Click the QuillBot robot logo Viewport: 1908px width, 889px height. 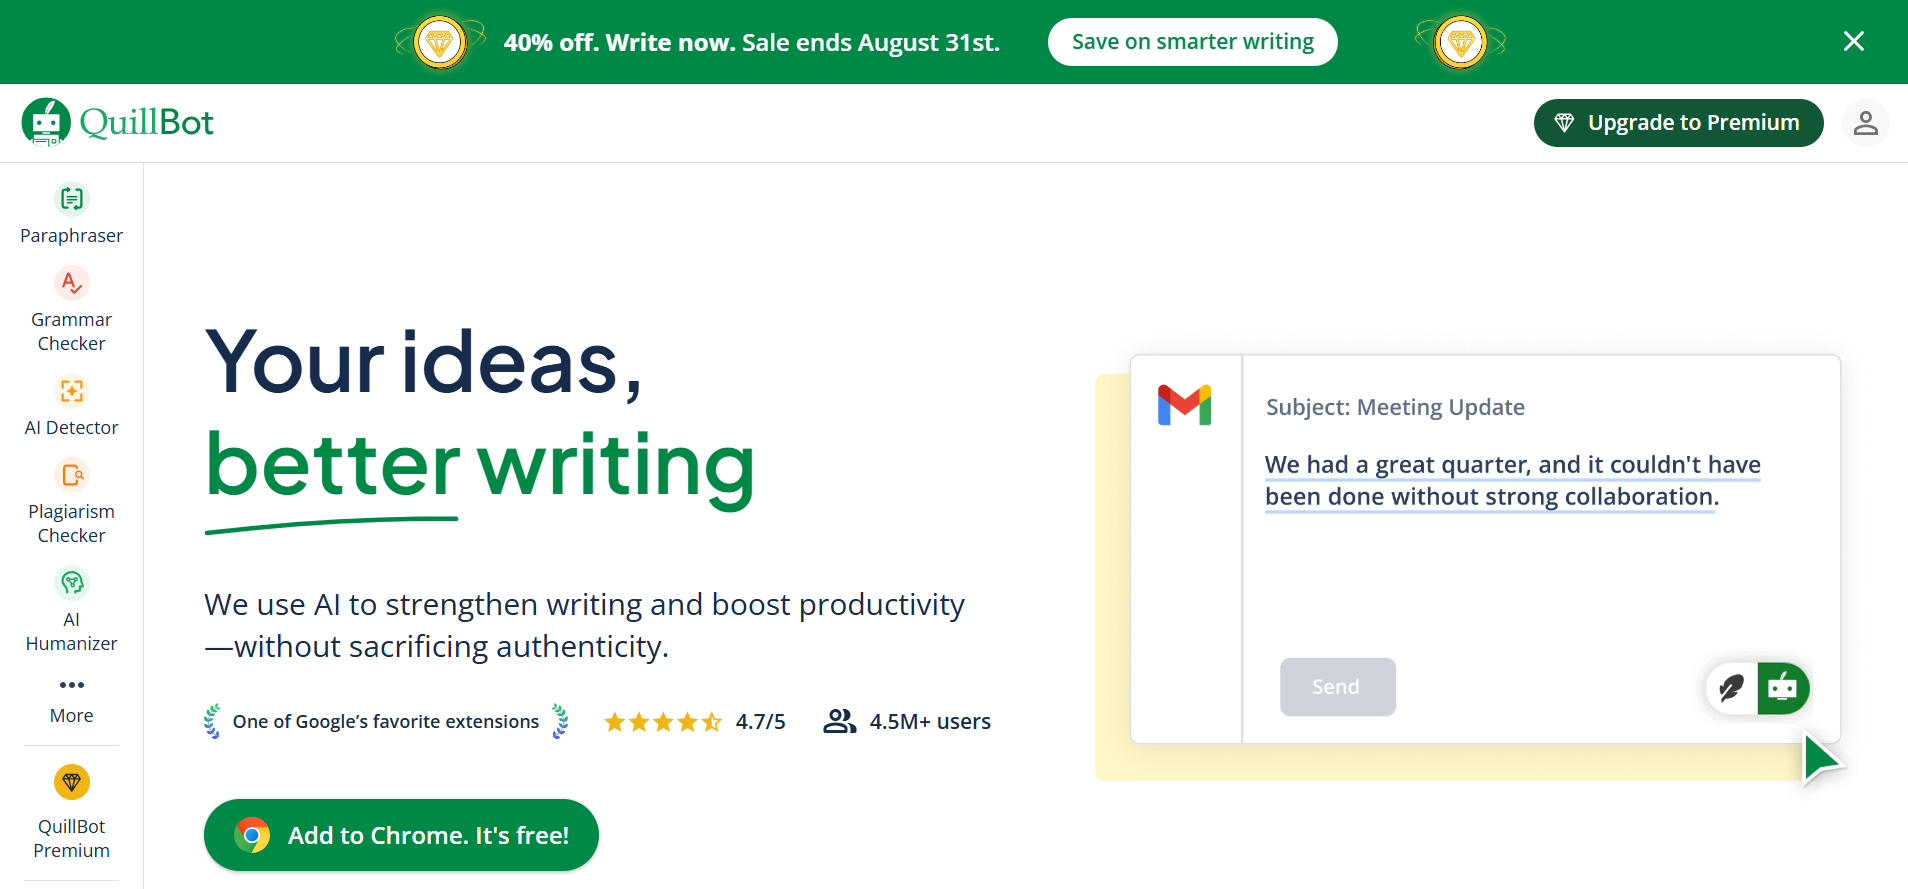click(x=46, y=123)
